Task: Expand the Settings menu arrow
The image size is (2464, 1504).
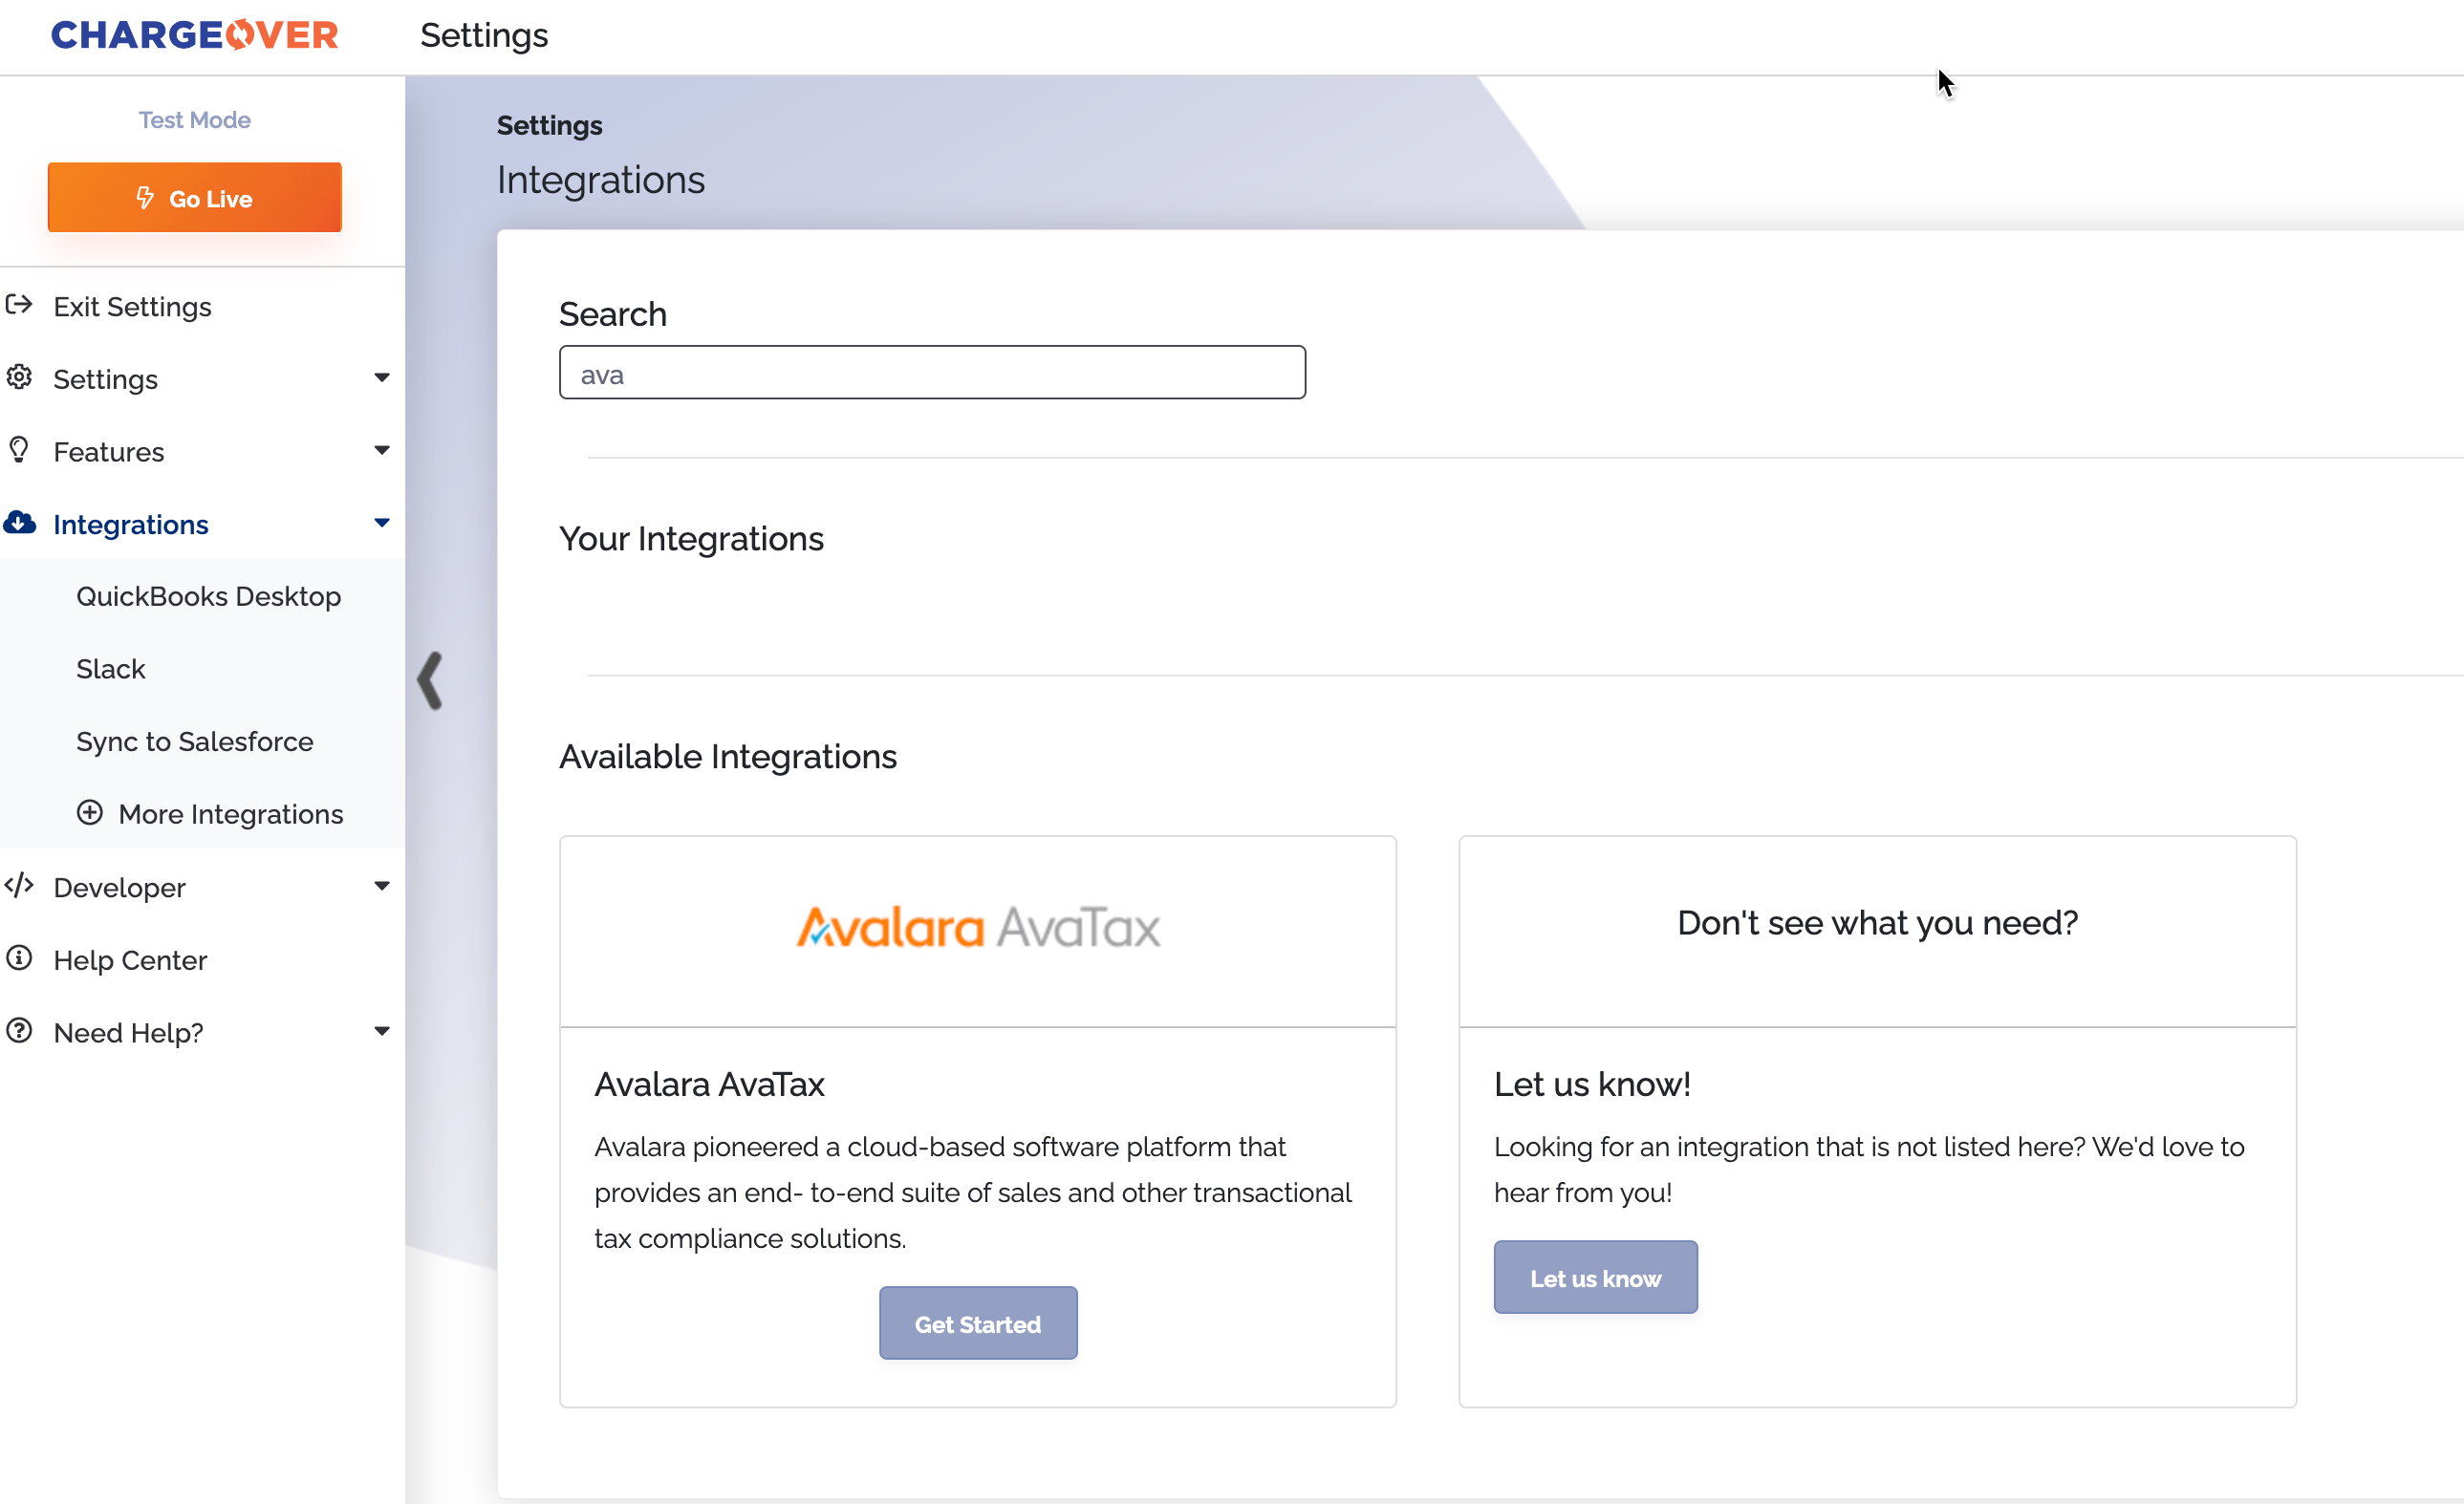Action: (381, 378)
